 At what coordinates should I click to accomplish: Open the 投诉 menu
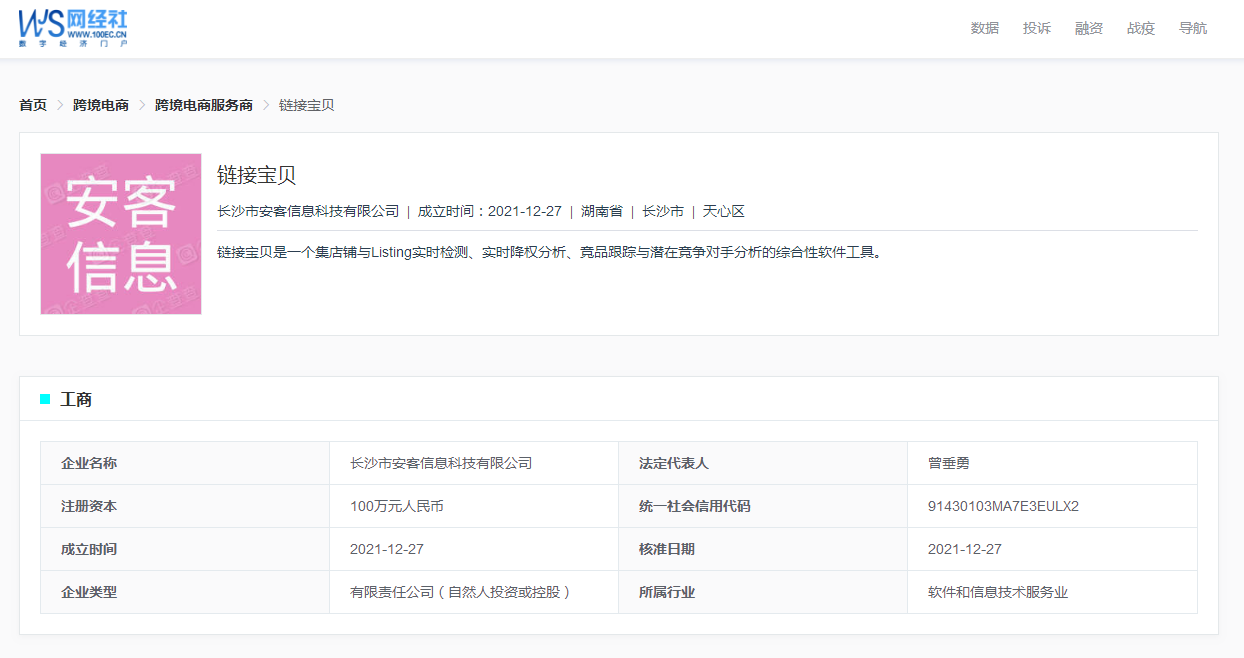[x=1037, y=28]
